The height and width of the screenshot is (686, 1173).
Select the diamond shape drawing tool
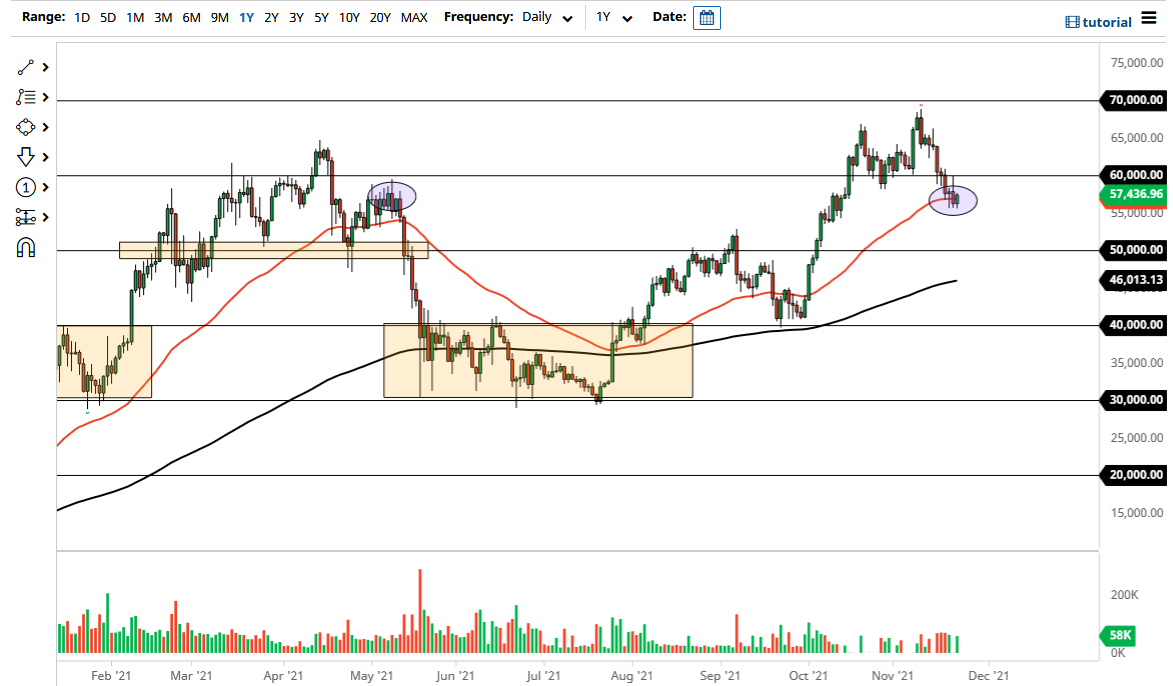27,126
